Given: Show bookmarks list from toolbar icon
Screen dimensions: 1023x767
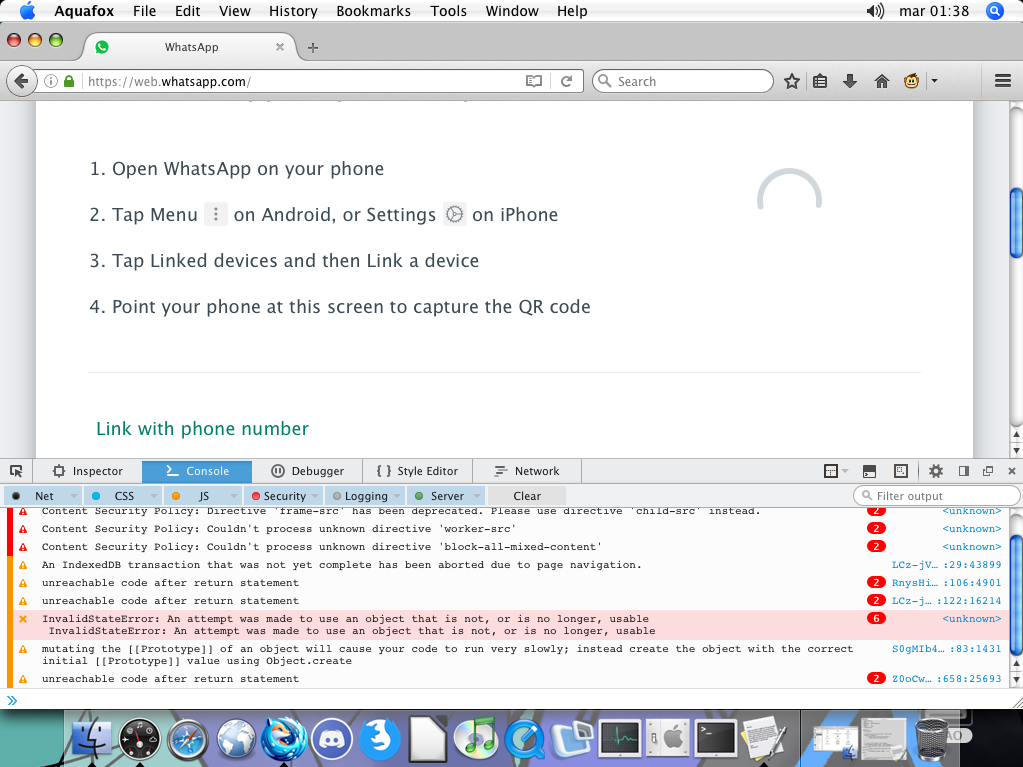Looking at the screenshot, I should coord(820,82).
